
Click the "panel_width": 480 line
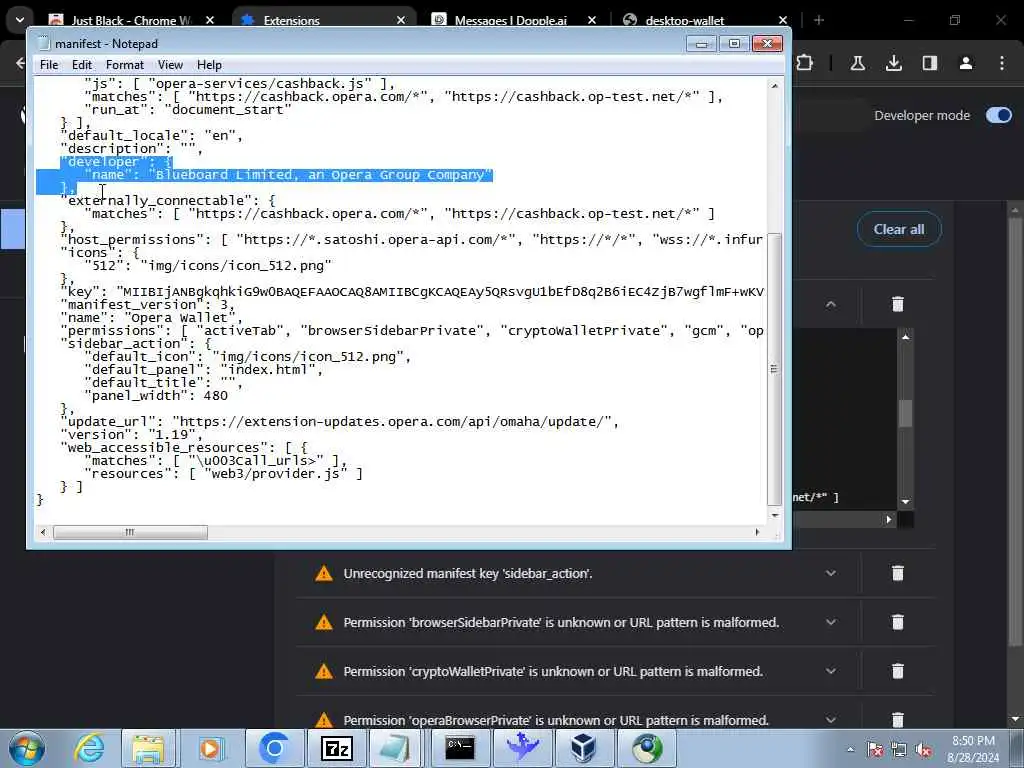point(155,396)
